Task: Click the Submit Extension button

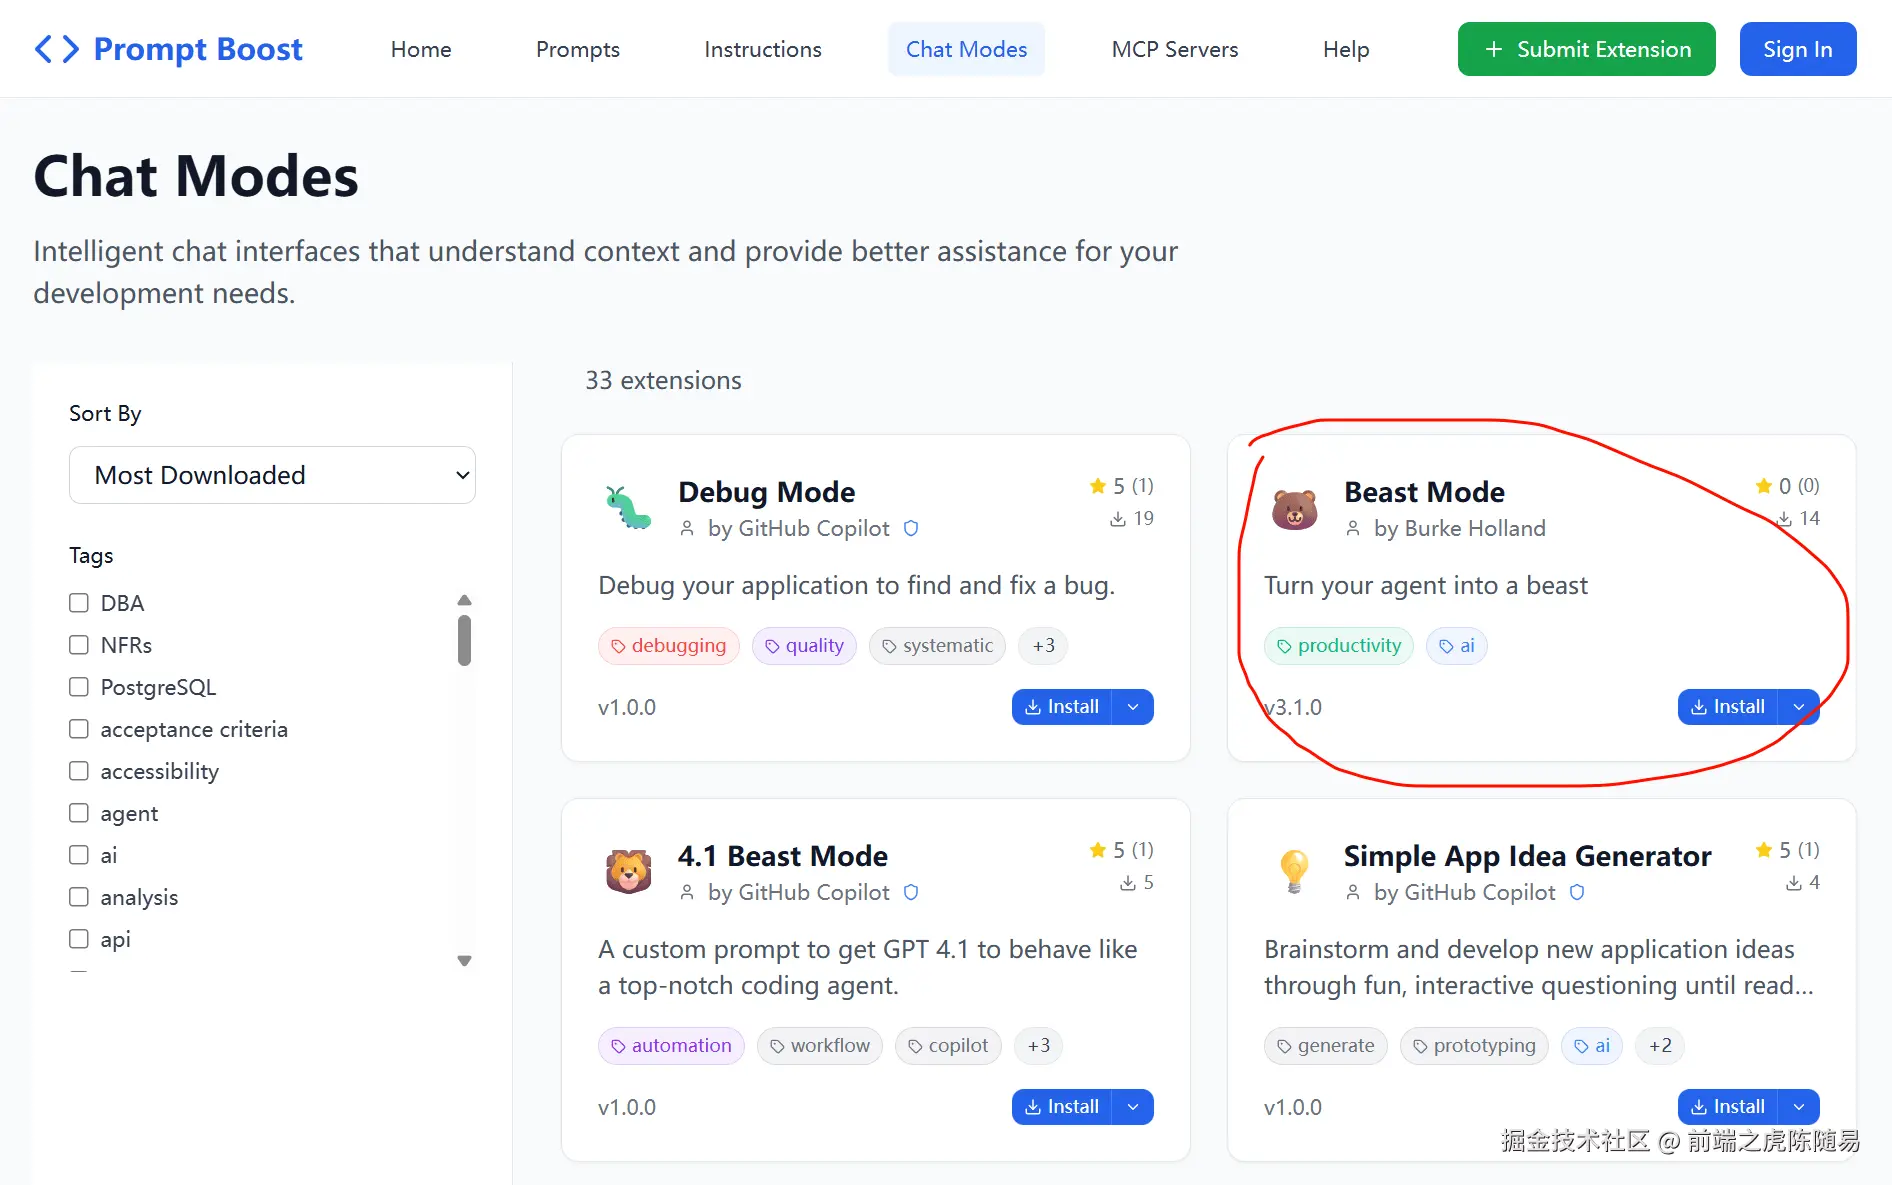Action: pos(1586,49)
